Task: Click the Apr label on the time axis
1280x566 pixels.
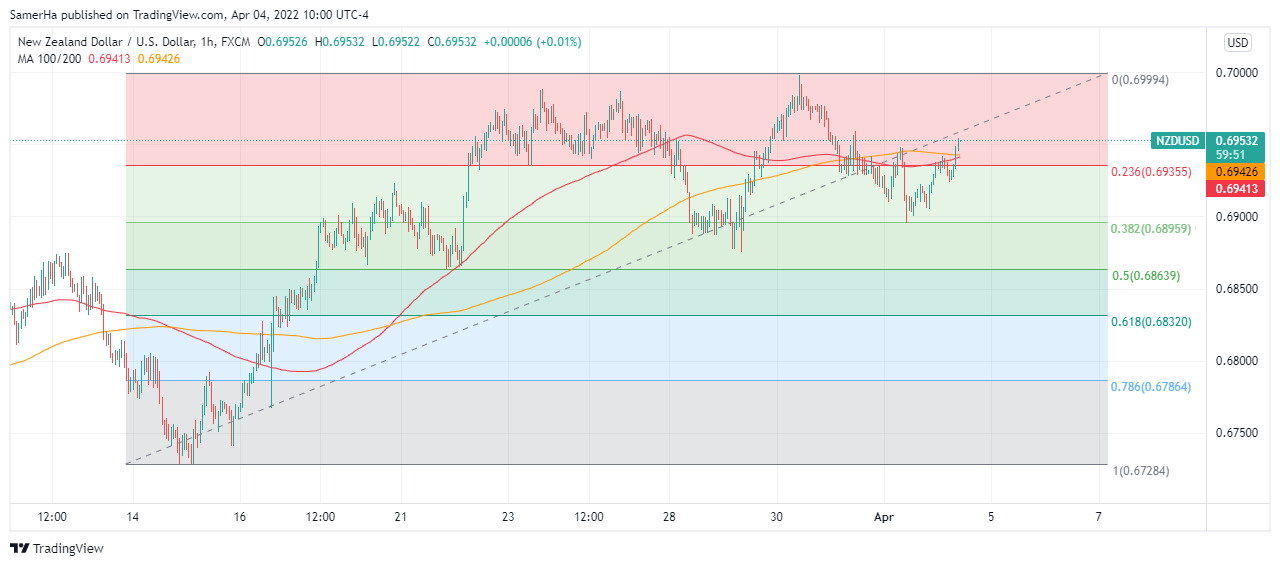Action: 883,517
